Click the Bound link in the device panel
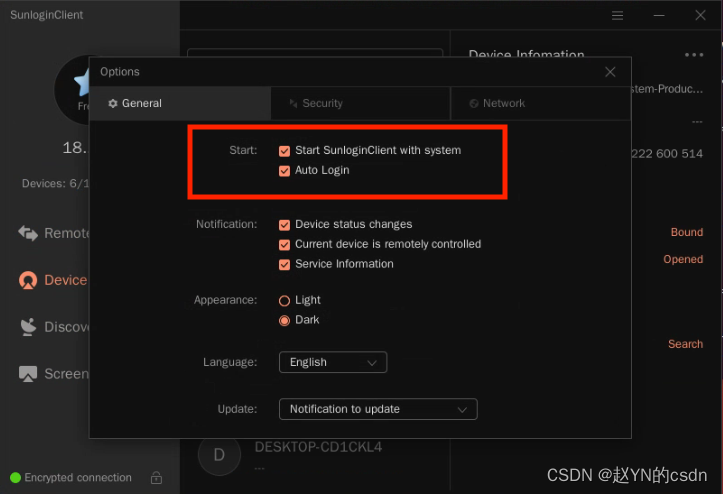Screen dimensions: 723x494 pos(687,232)
